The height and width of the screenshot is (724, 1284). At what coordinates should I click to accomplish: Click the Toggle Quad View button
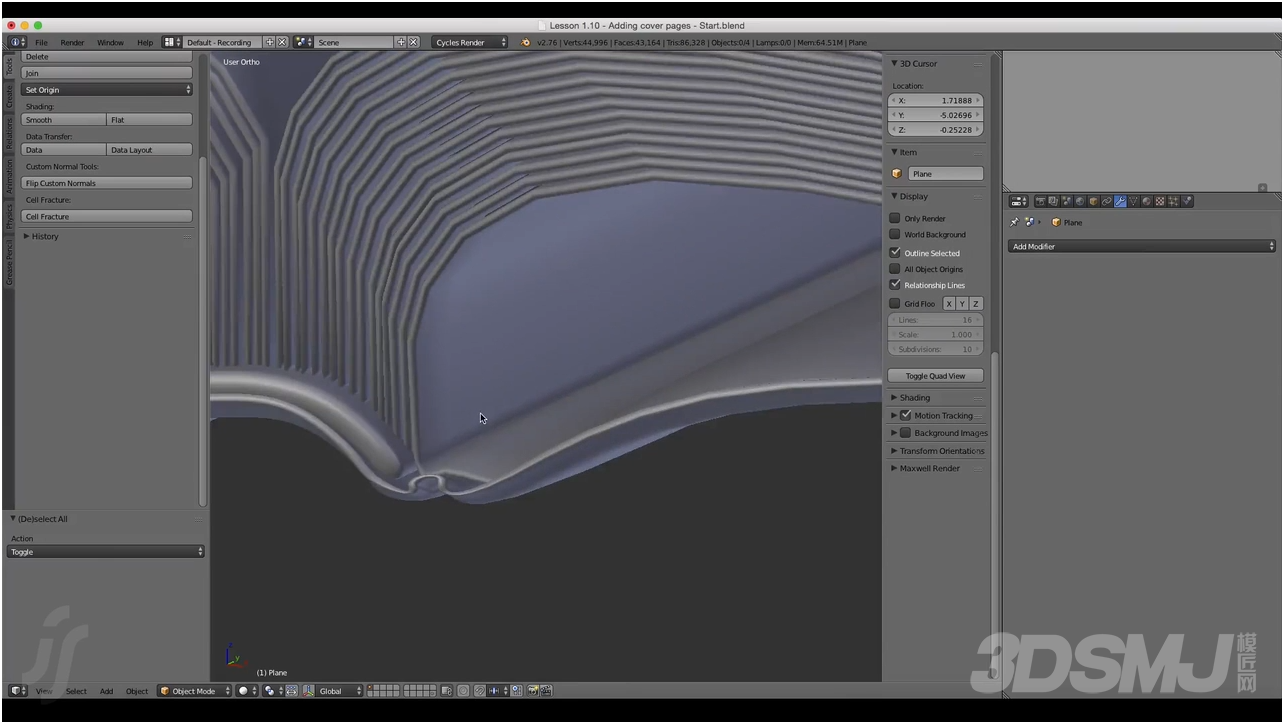[x=936, y=376]
